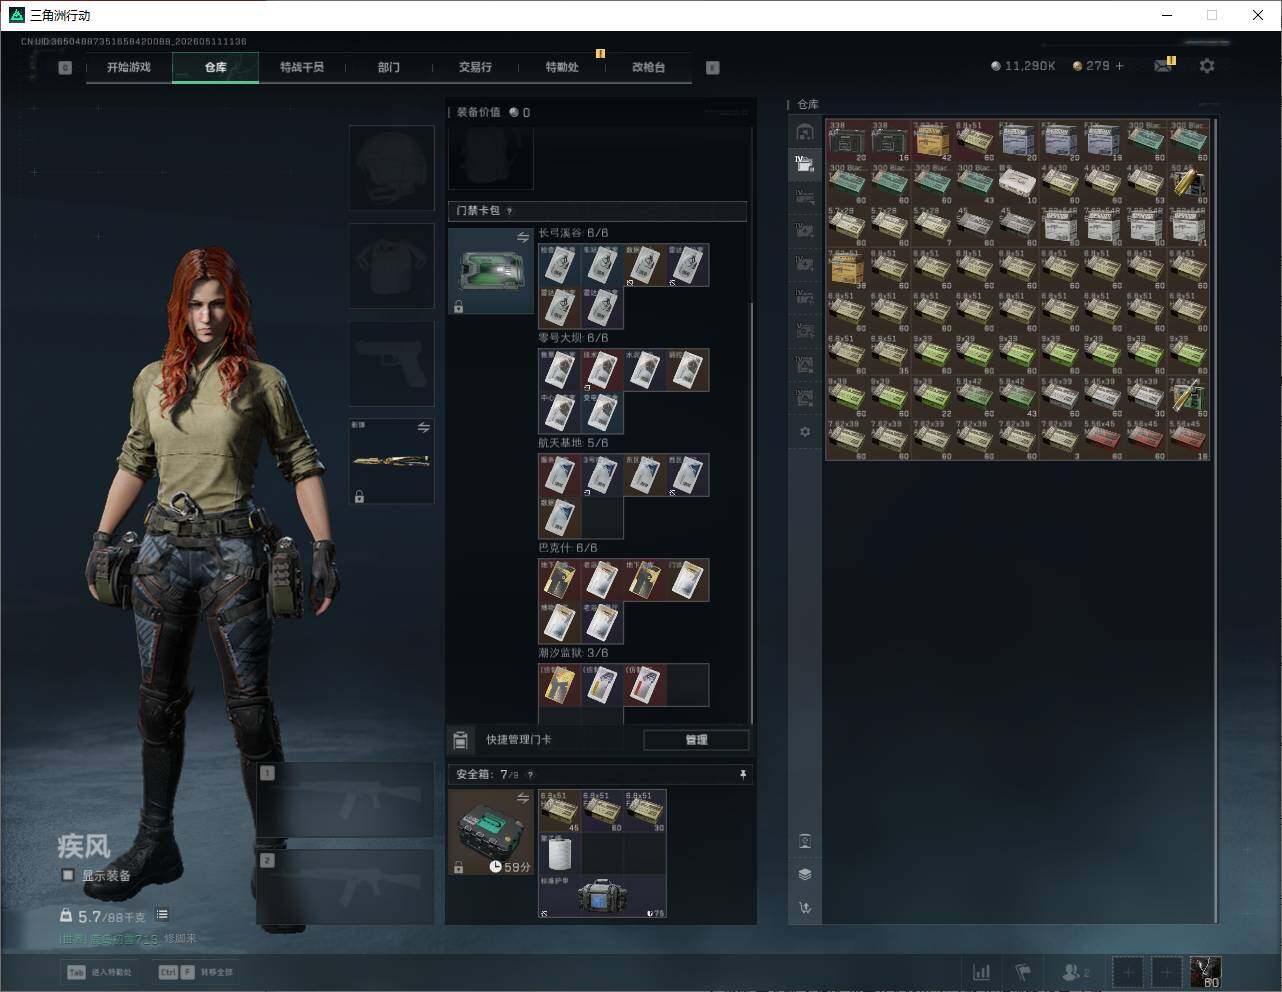The height and width of the screenshot is (992, 1282).
Task: Click the 潮汐监狱: 3/6 section label
Action: coord(573,653)
